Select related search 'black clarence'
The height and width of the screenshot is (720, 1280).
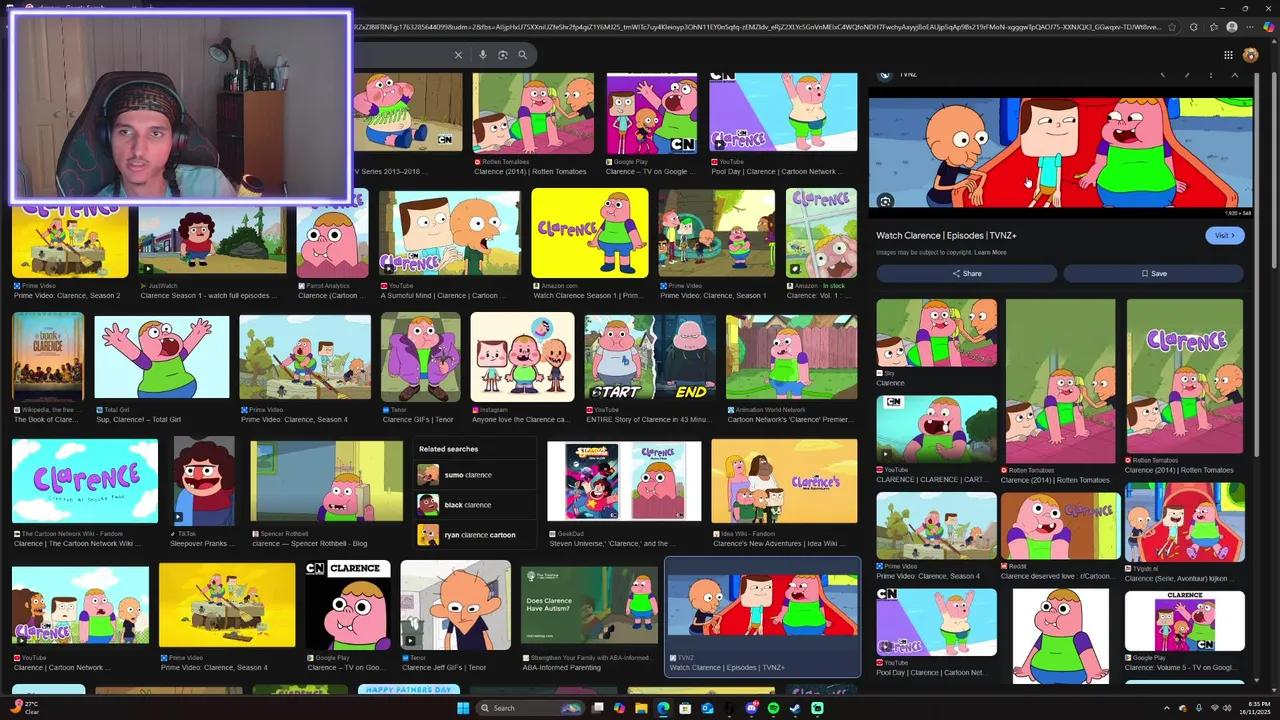475,505
